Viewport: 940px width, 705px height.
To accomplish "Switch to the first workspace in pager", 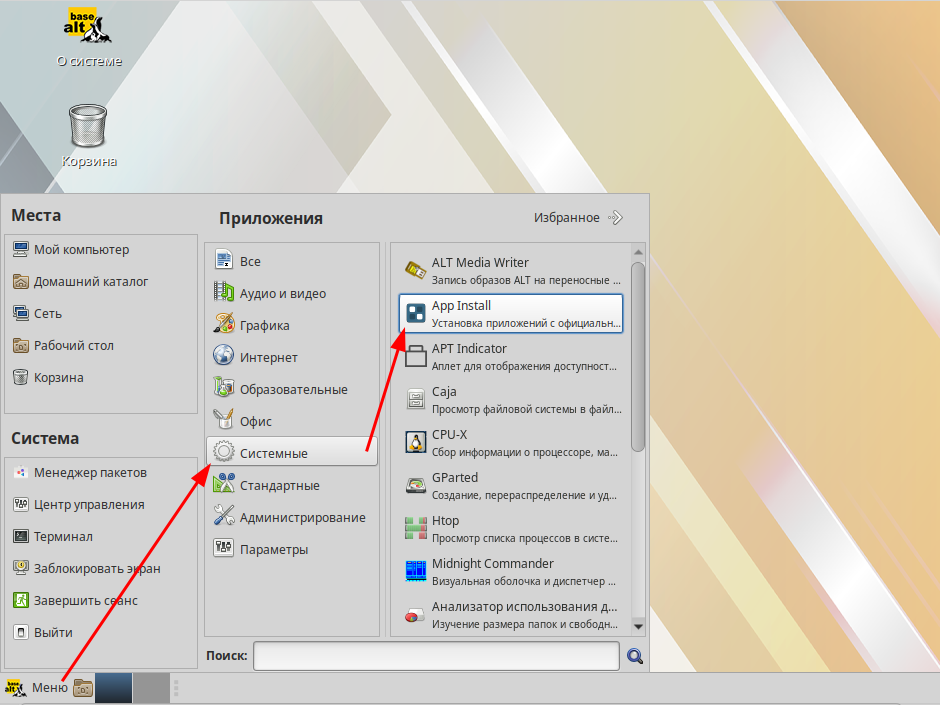I will pyautogui.click(x=113, y=688).
